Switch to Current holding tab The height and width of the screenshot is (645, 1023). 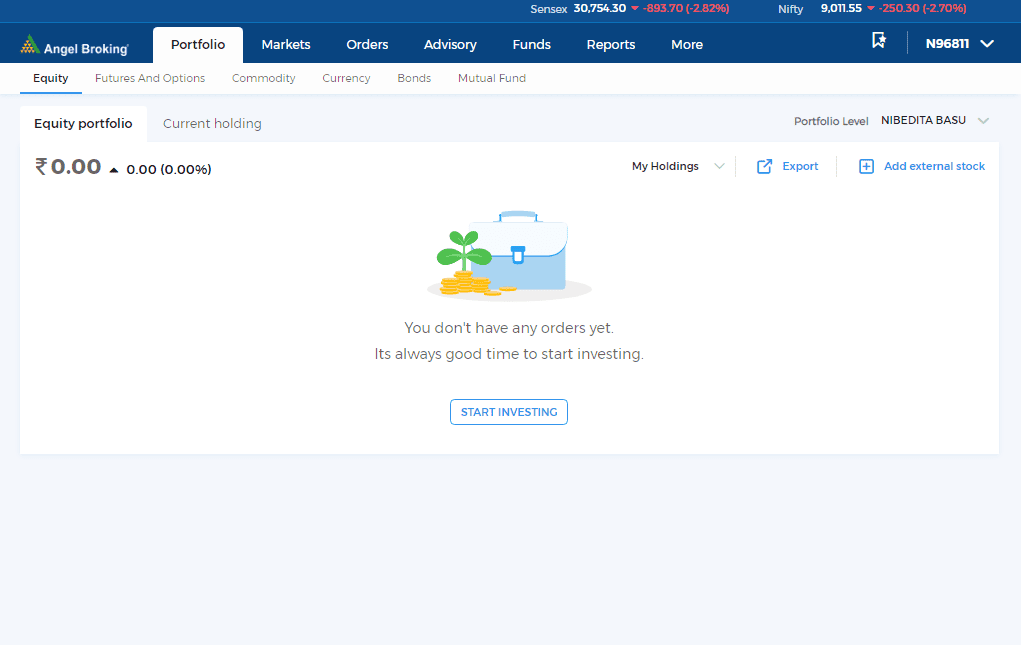212,123
